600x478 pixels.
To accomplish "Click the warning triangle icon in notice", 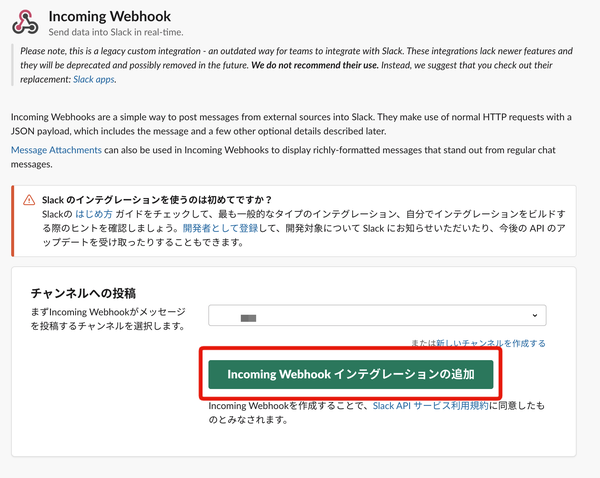I will point(29,200).
